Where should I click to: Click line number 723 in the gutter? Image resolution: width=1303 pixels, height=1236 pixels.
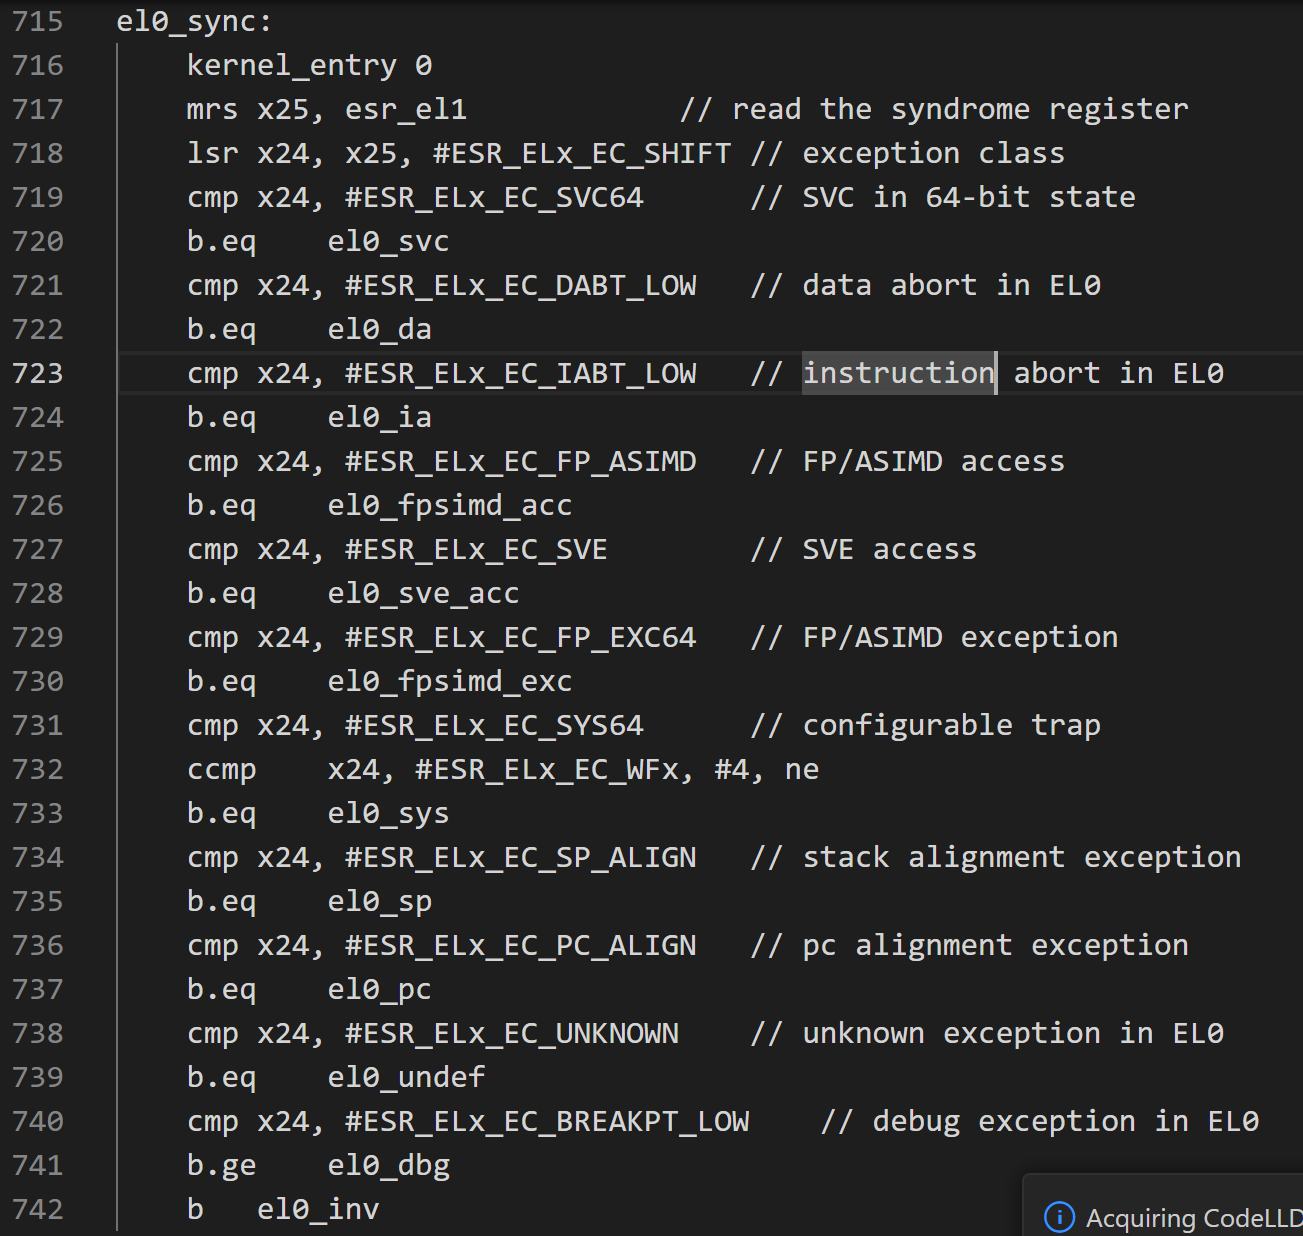[38, 373]
